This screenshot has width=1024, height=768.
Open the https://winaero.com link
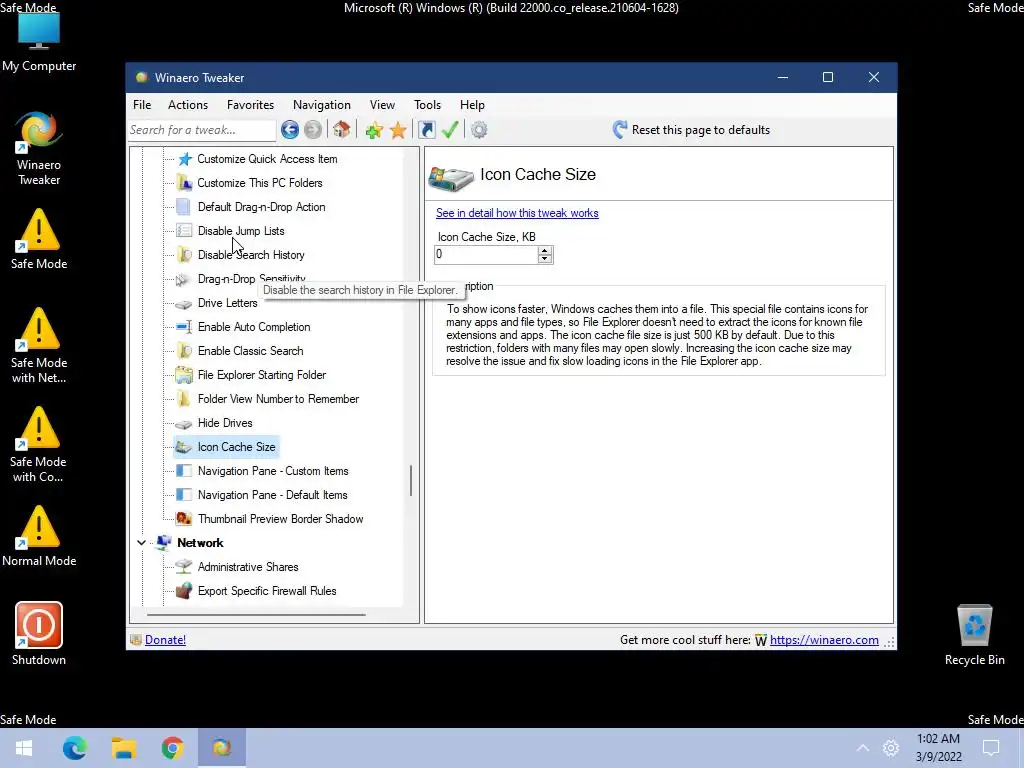(x=824, y=640)
